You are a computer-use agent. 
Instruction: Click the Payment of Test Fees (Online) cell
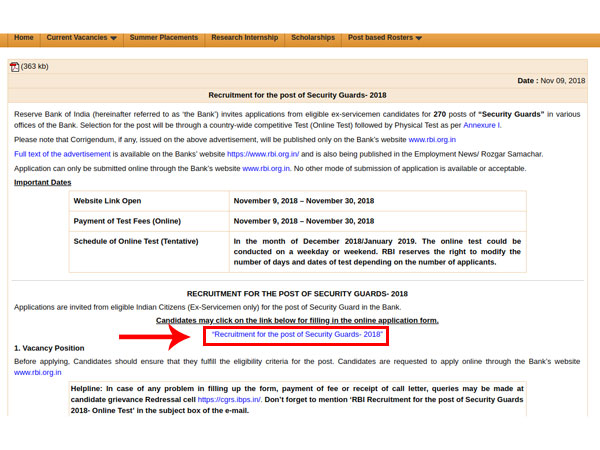pos(149,221)
